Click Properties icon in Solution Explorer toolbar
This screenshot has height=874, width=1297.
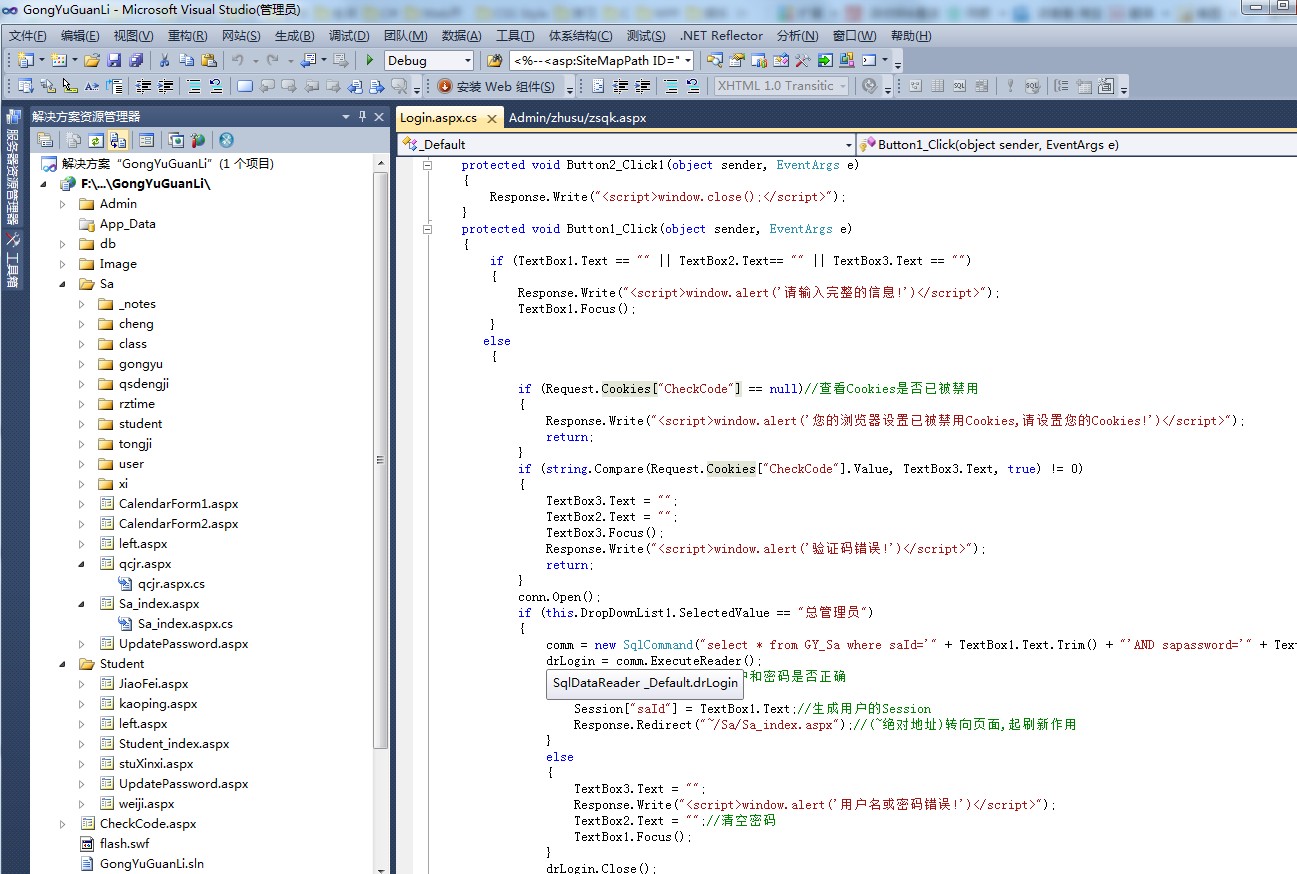coord(45,140)
